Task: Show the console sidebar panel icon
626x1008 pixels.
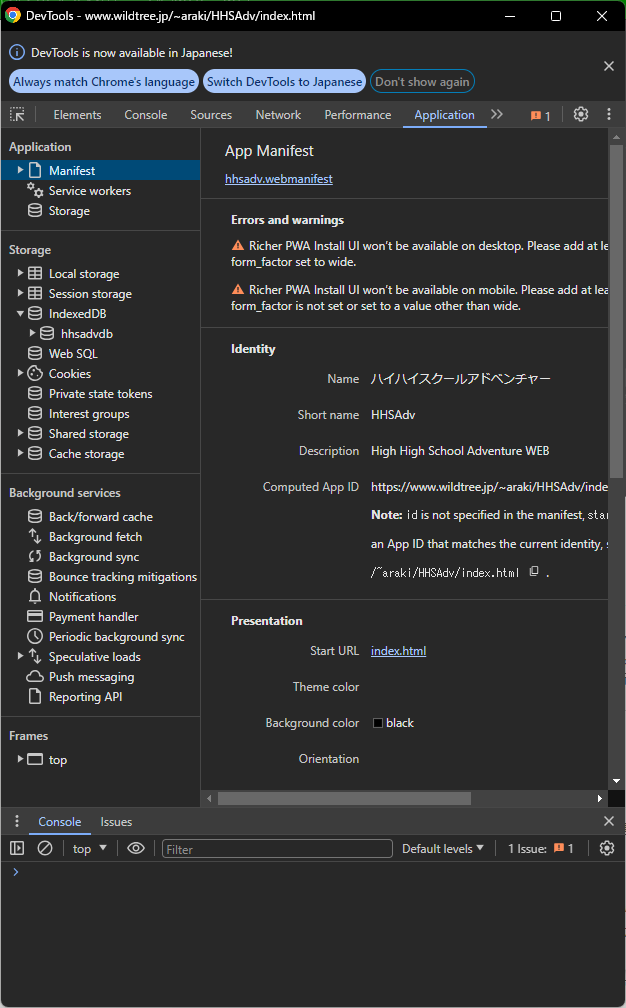Action: pyautogui.click(x=17, y=848)
